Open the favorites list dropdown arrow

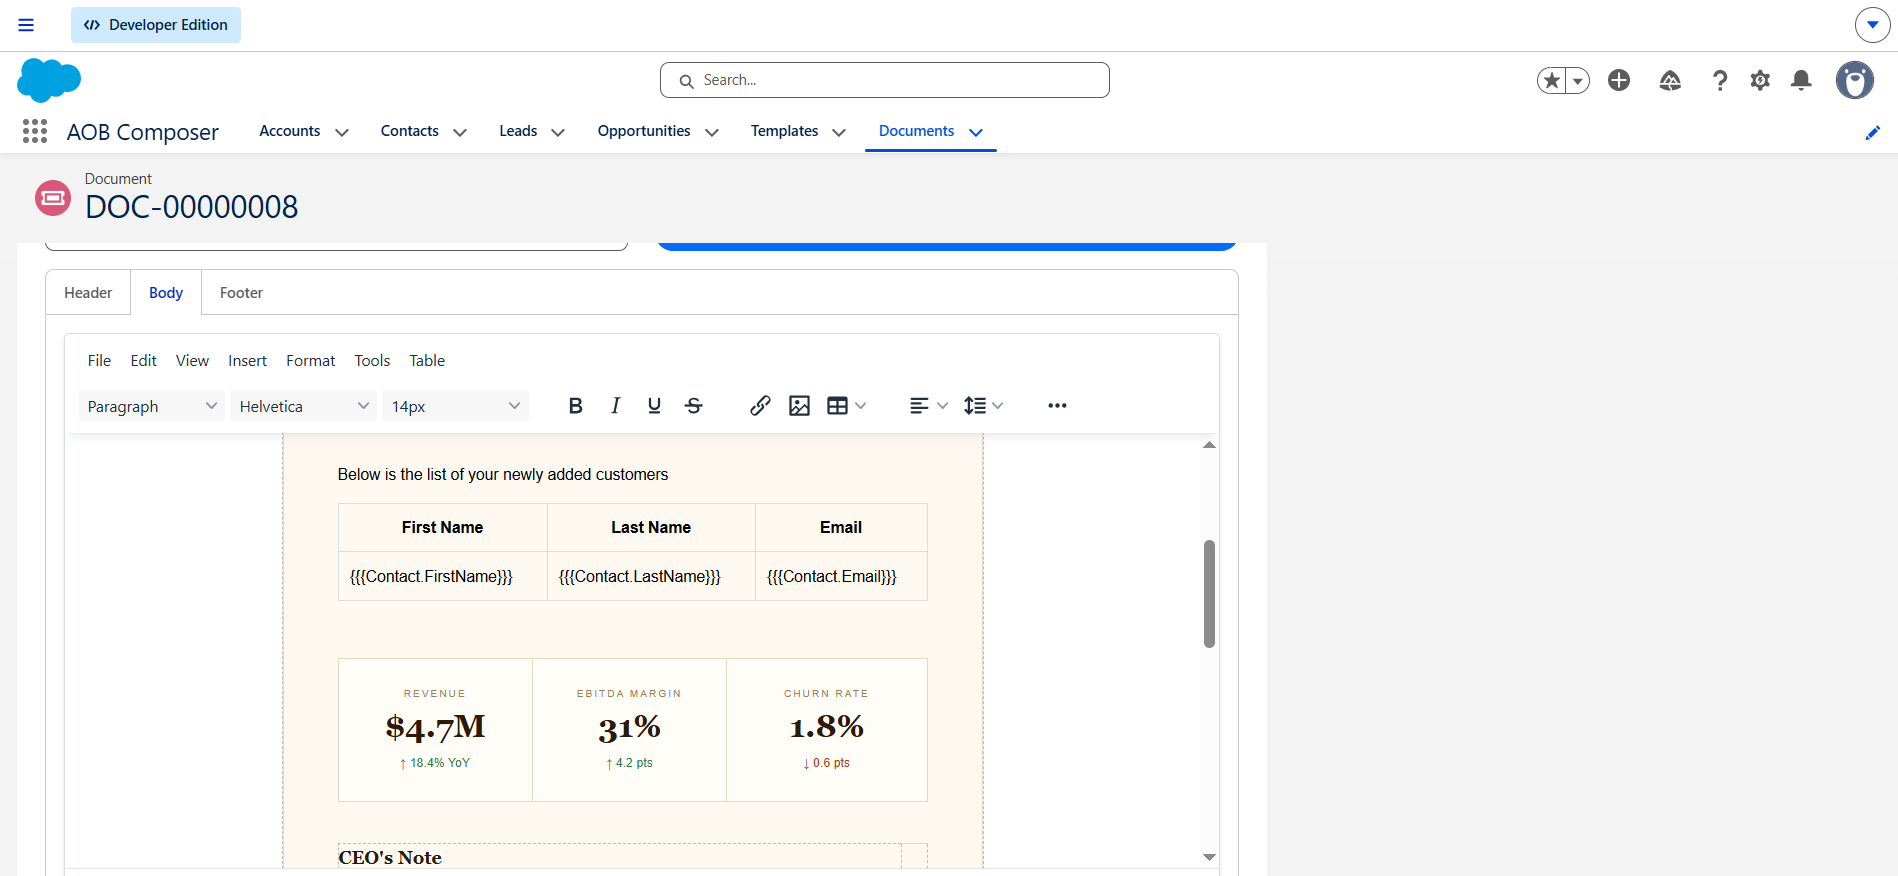point(1578,80)
